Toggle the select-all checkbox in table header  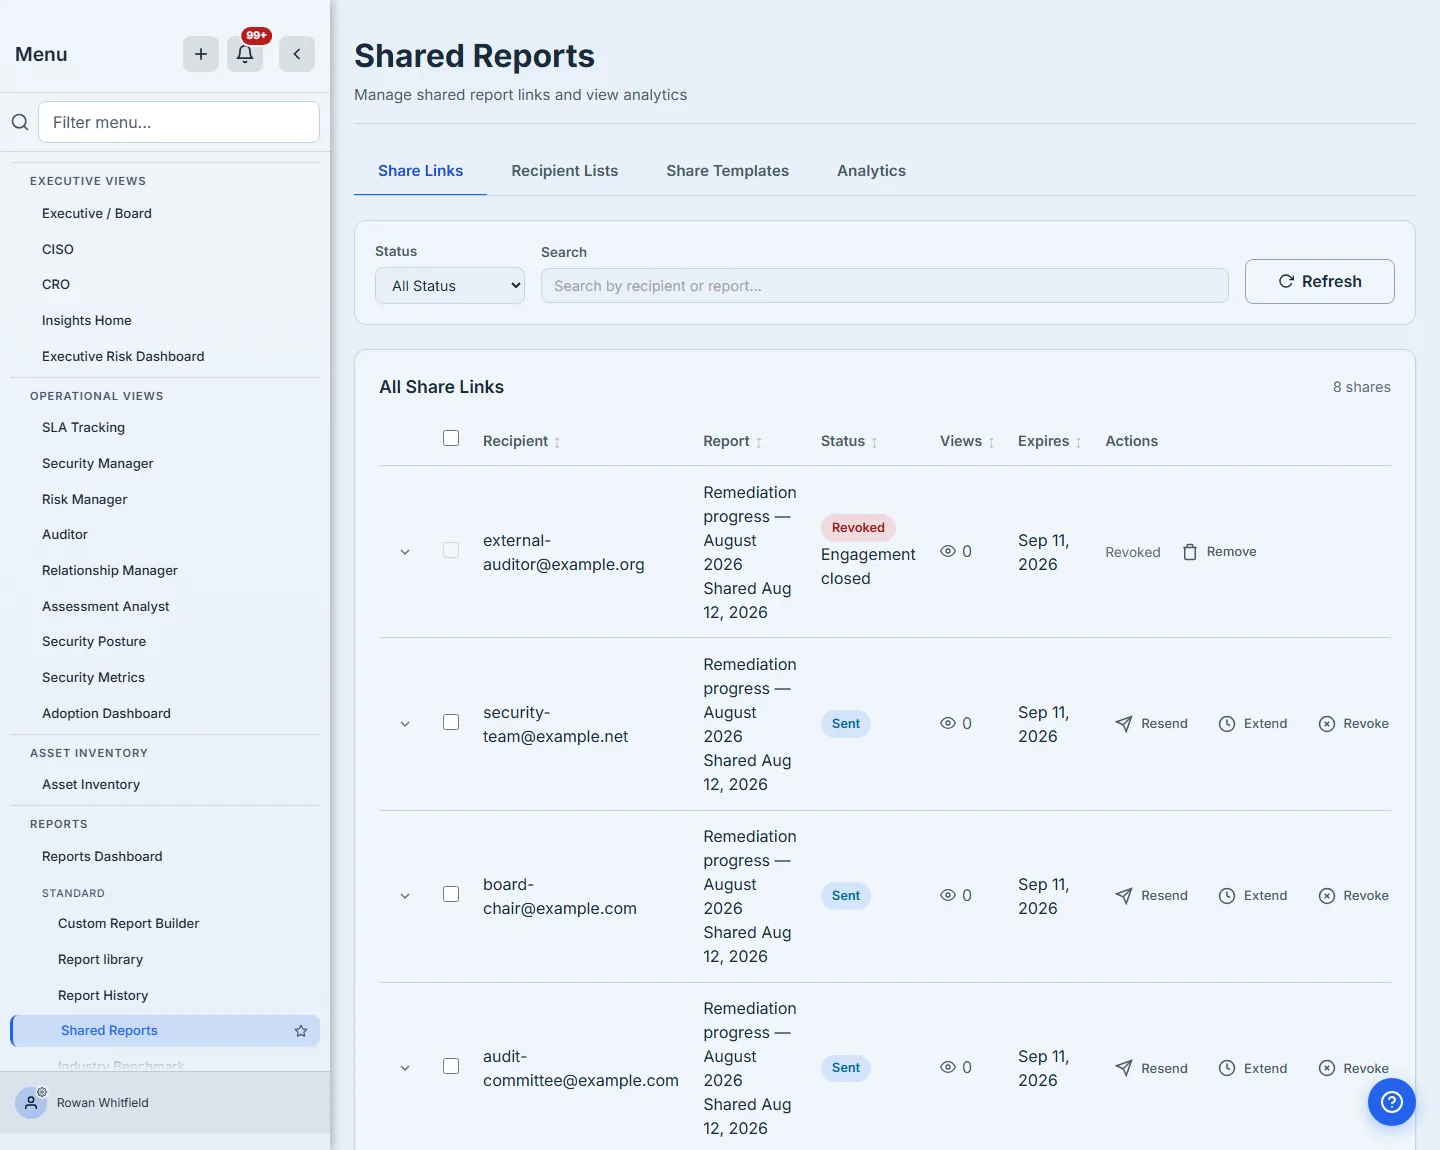click(x=451, y=438)
